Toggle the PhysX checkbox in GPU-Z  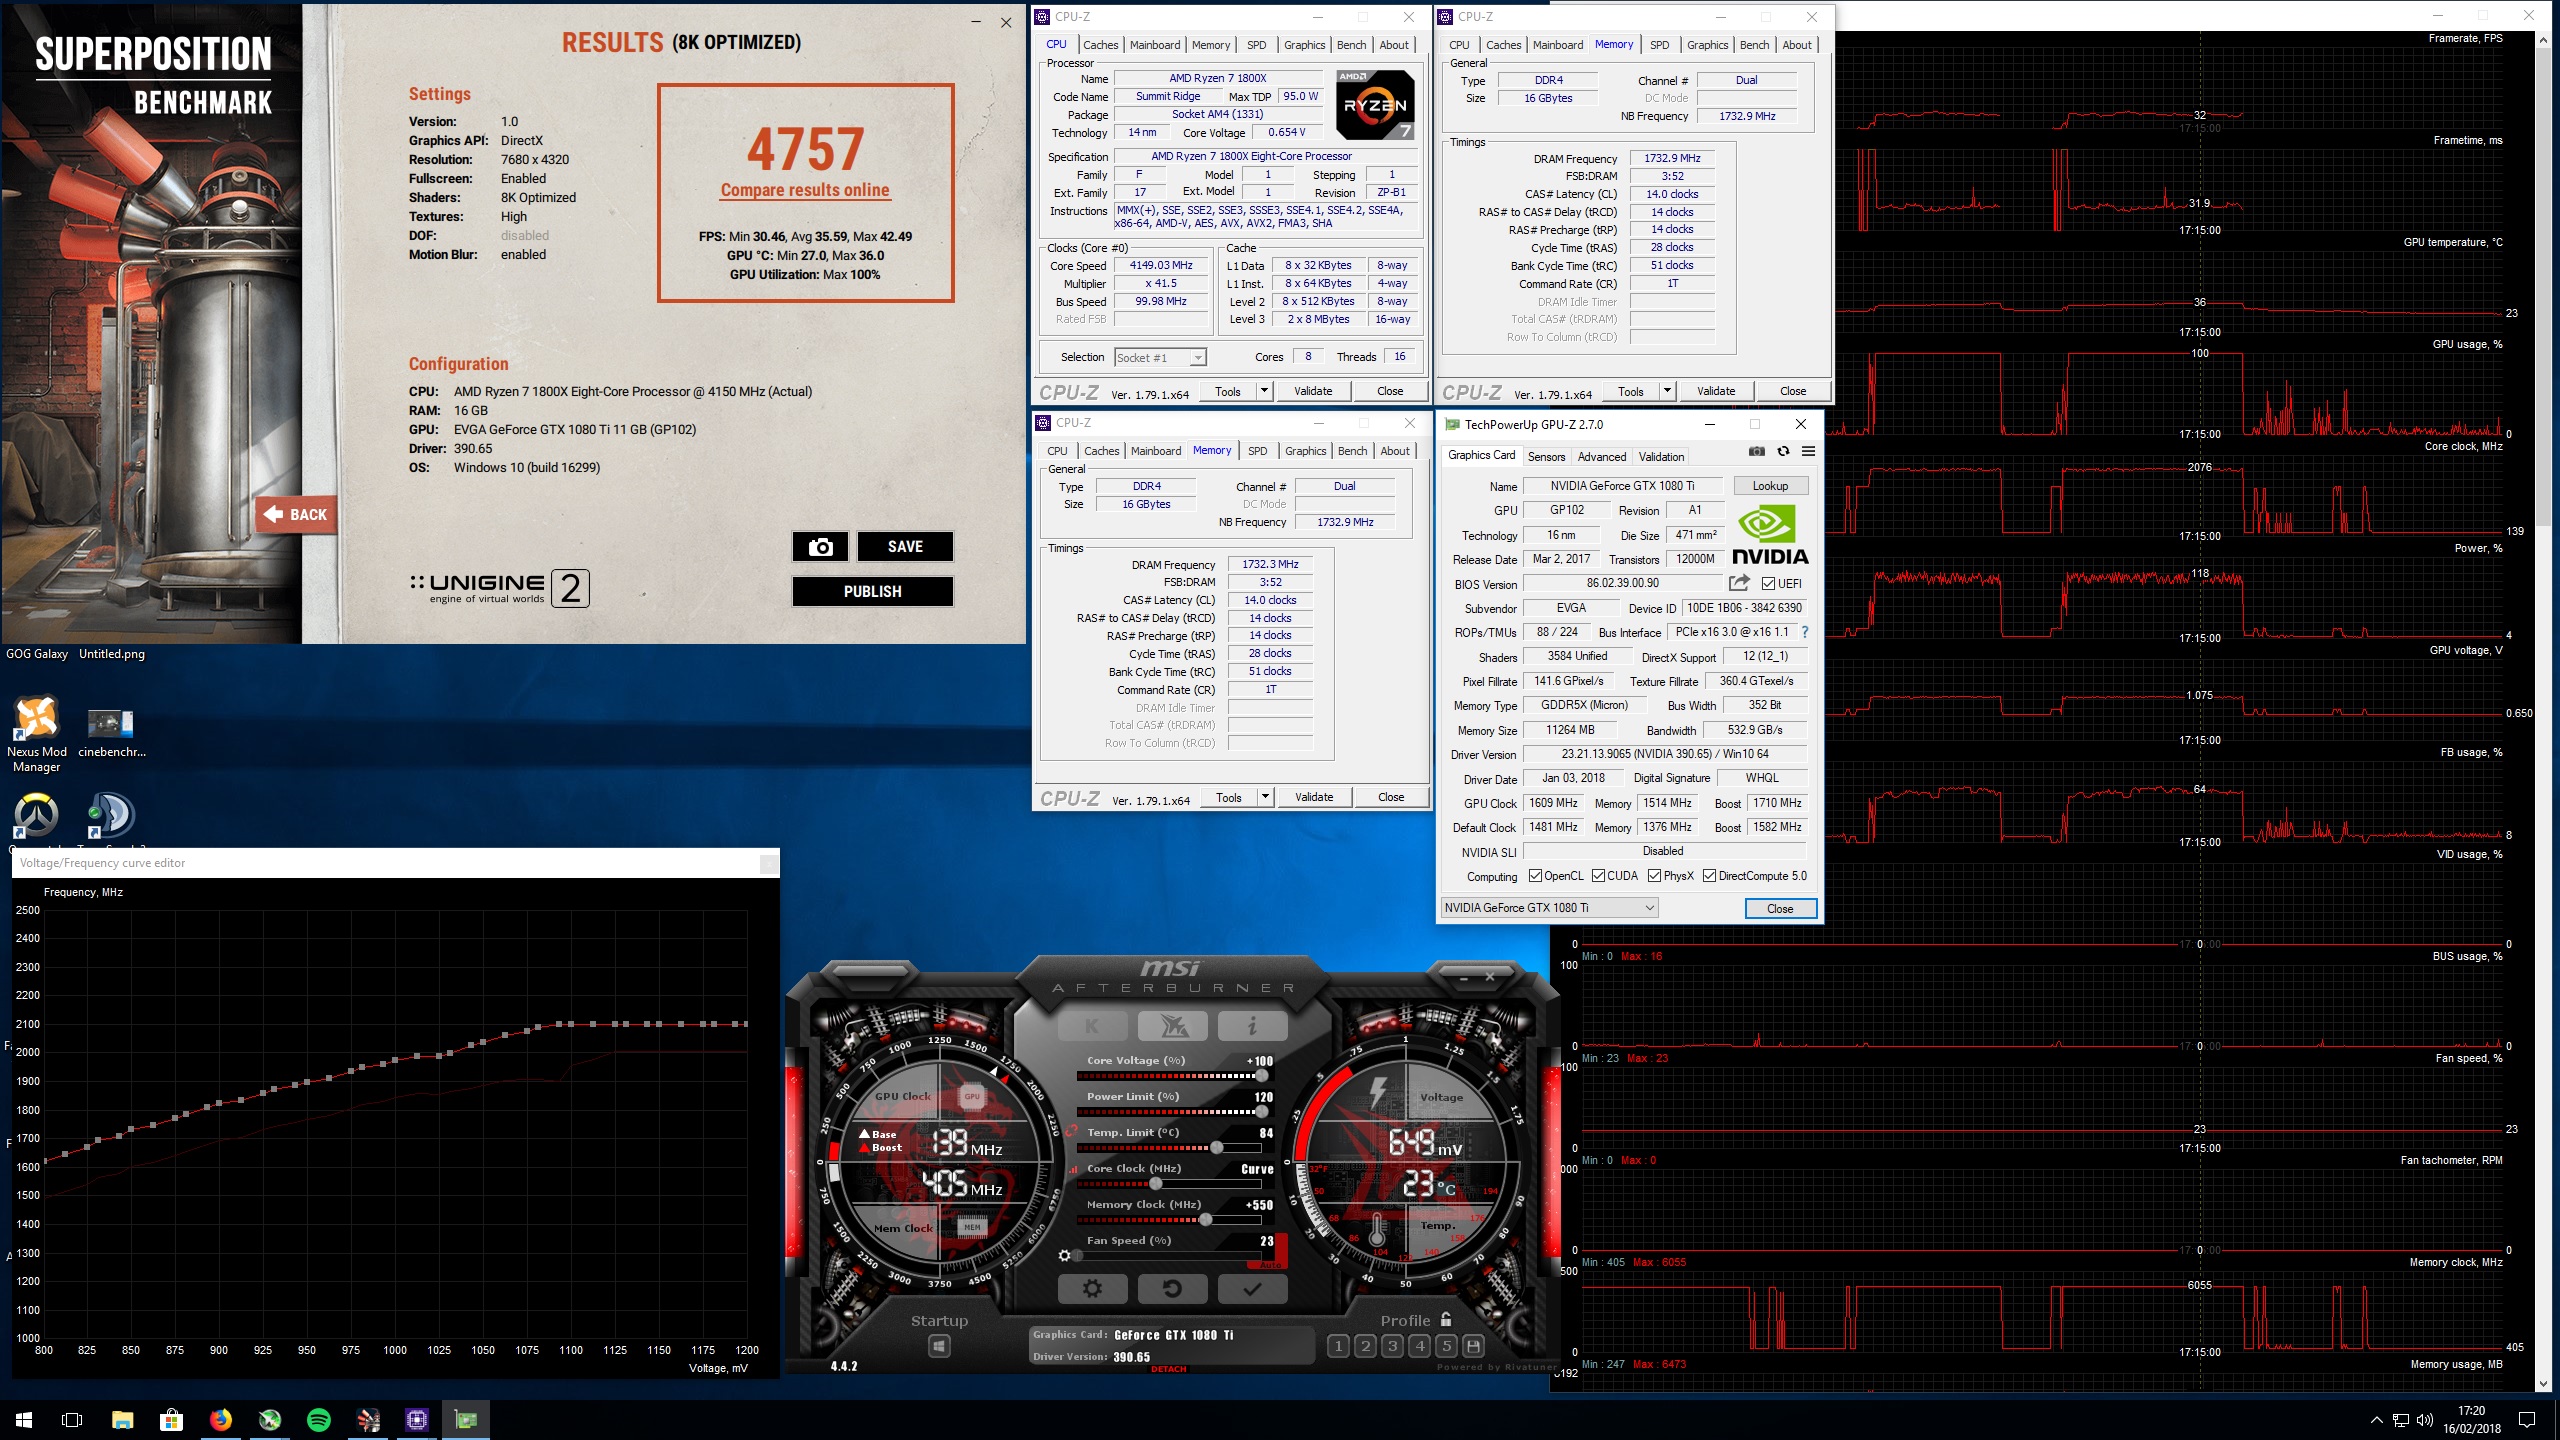[1654, 876]
